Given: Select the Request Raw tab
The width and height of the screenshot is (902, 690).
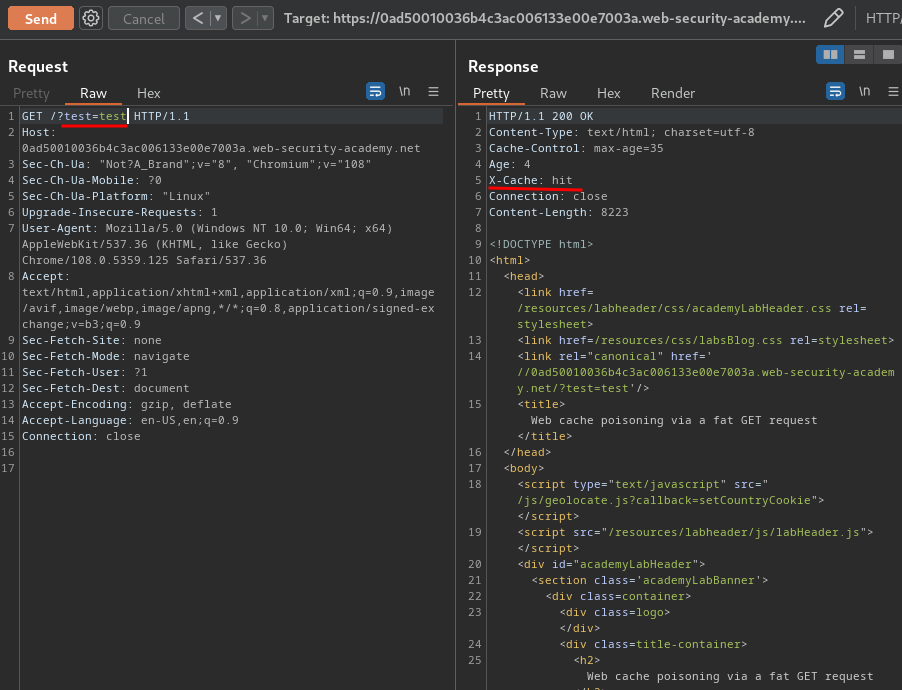Looking at the screenshot, I should (93, 93).
